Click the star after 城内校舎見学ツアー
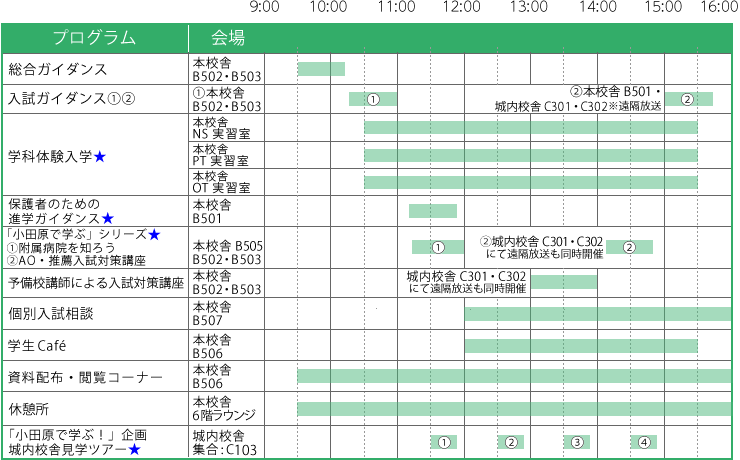The height and width of the screenshot is (460, 740). [x=134, y=450]
